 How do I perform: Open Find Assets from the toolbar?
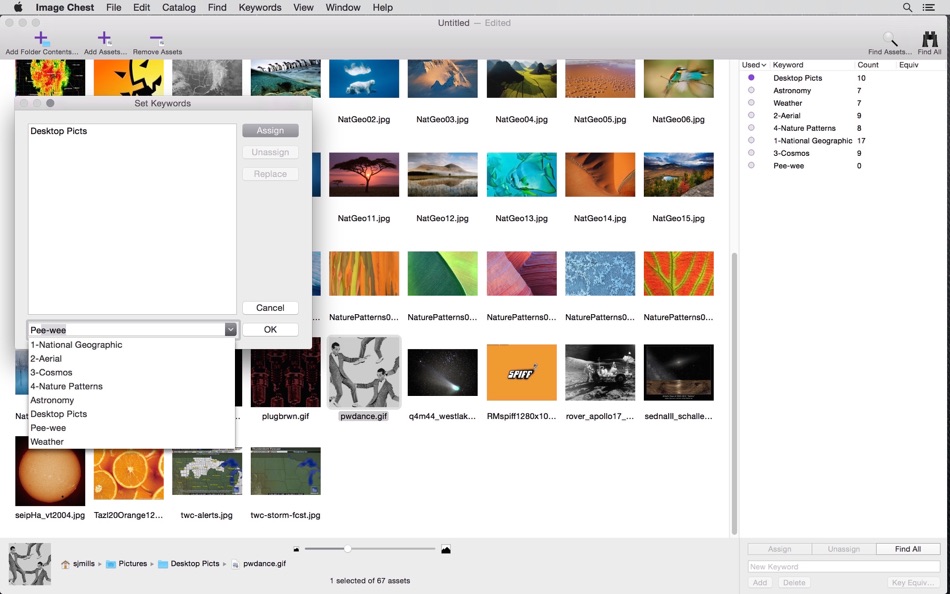[x=888, y=40]
